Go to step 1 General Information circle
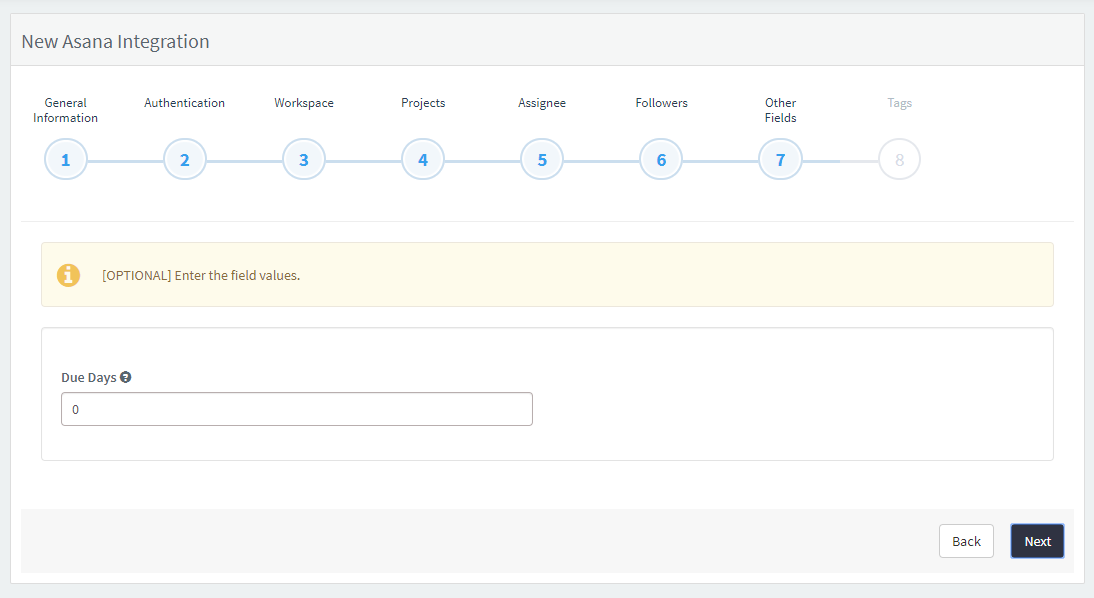This screenshot has width=1094, height=598. pyautogui.click(x=66, y=160)
